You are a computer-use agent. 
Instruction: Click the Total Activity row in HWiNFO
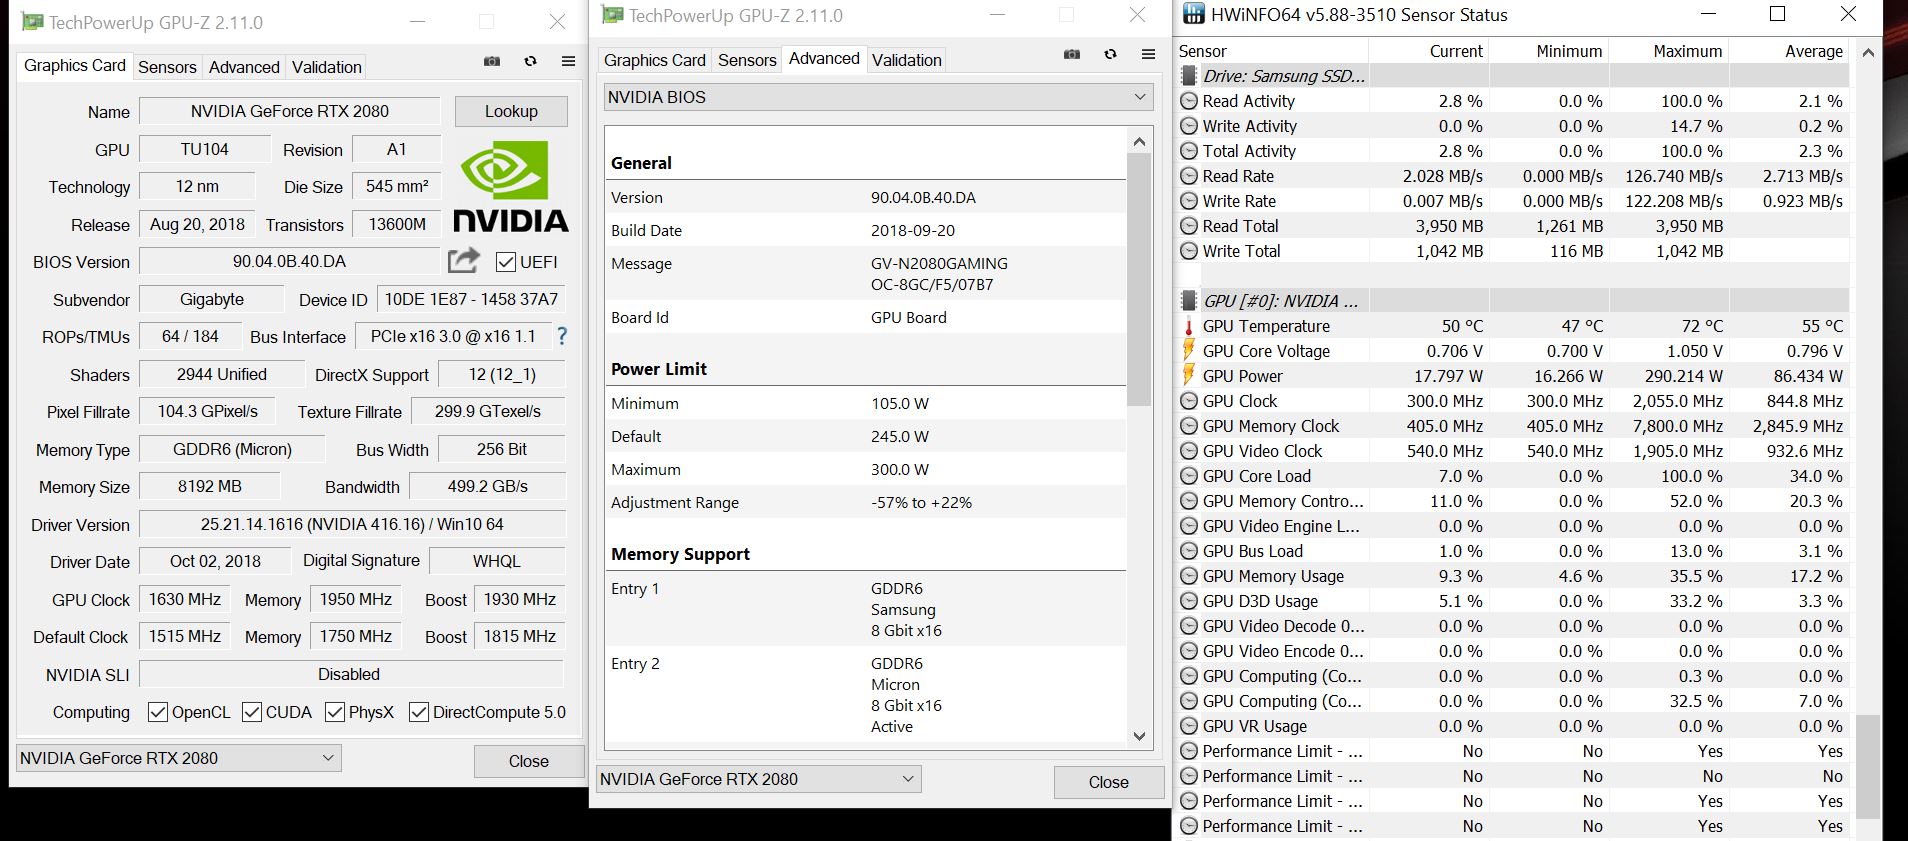(1513, 151)
